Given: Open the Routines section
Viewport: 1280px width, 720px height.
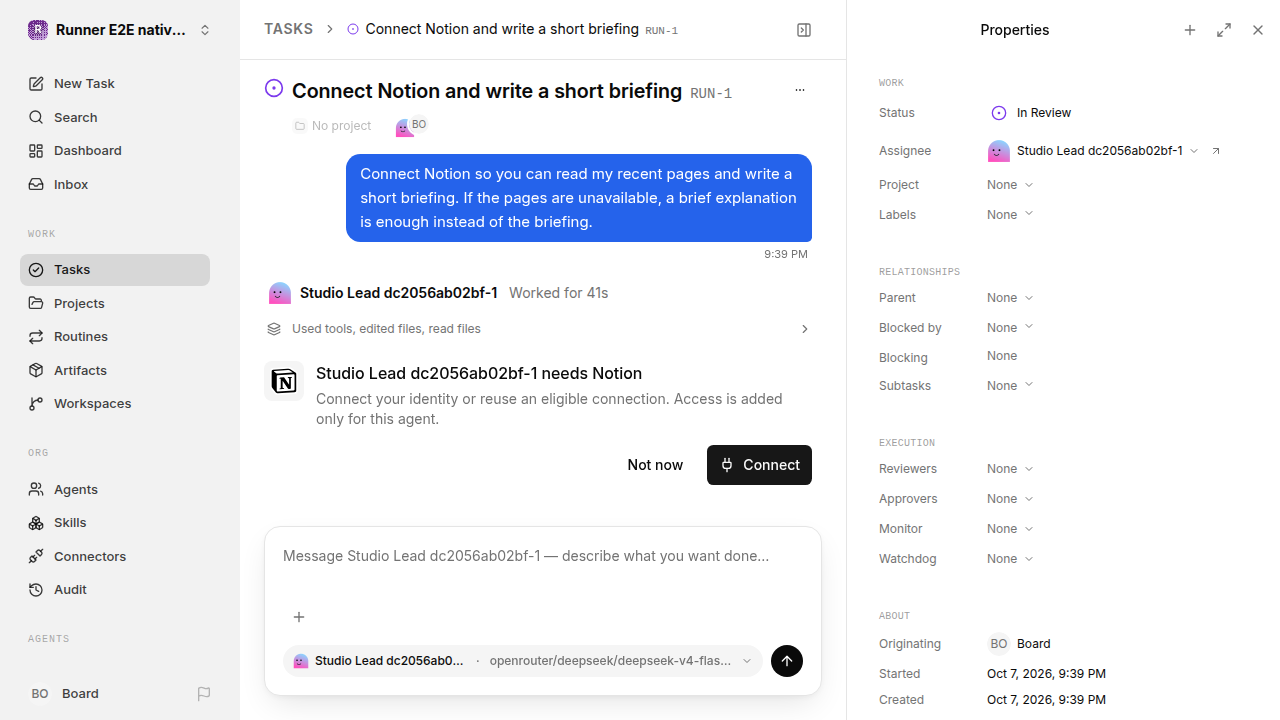Looking at the screenshot, I should (115, 337).
